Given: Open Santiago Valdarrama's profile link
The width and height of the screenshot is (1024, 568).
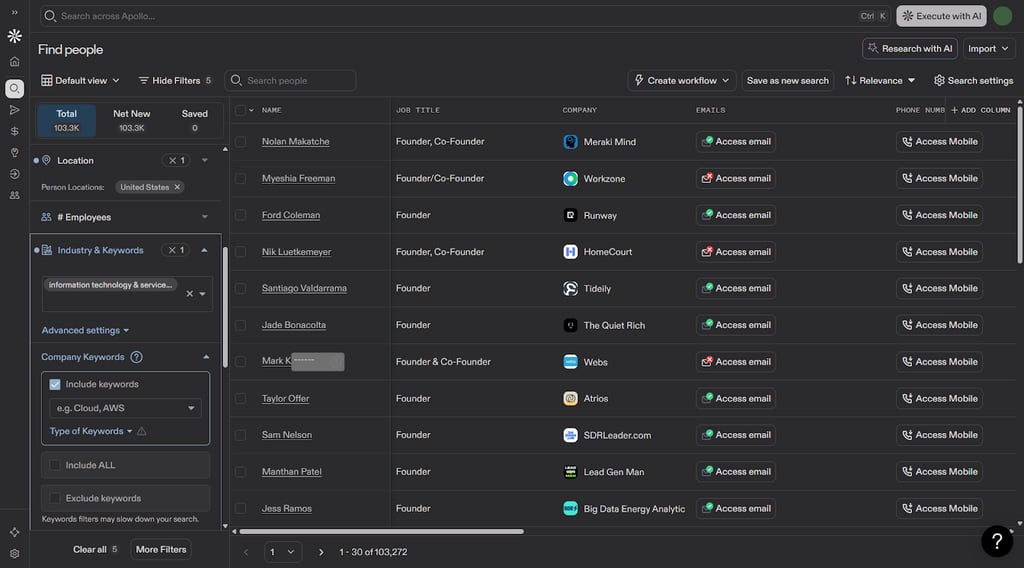Looking at the screenshot, I should tap(304, 288).
